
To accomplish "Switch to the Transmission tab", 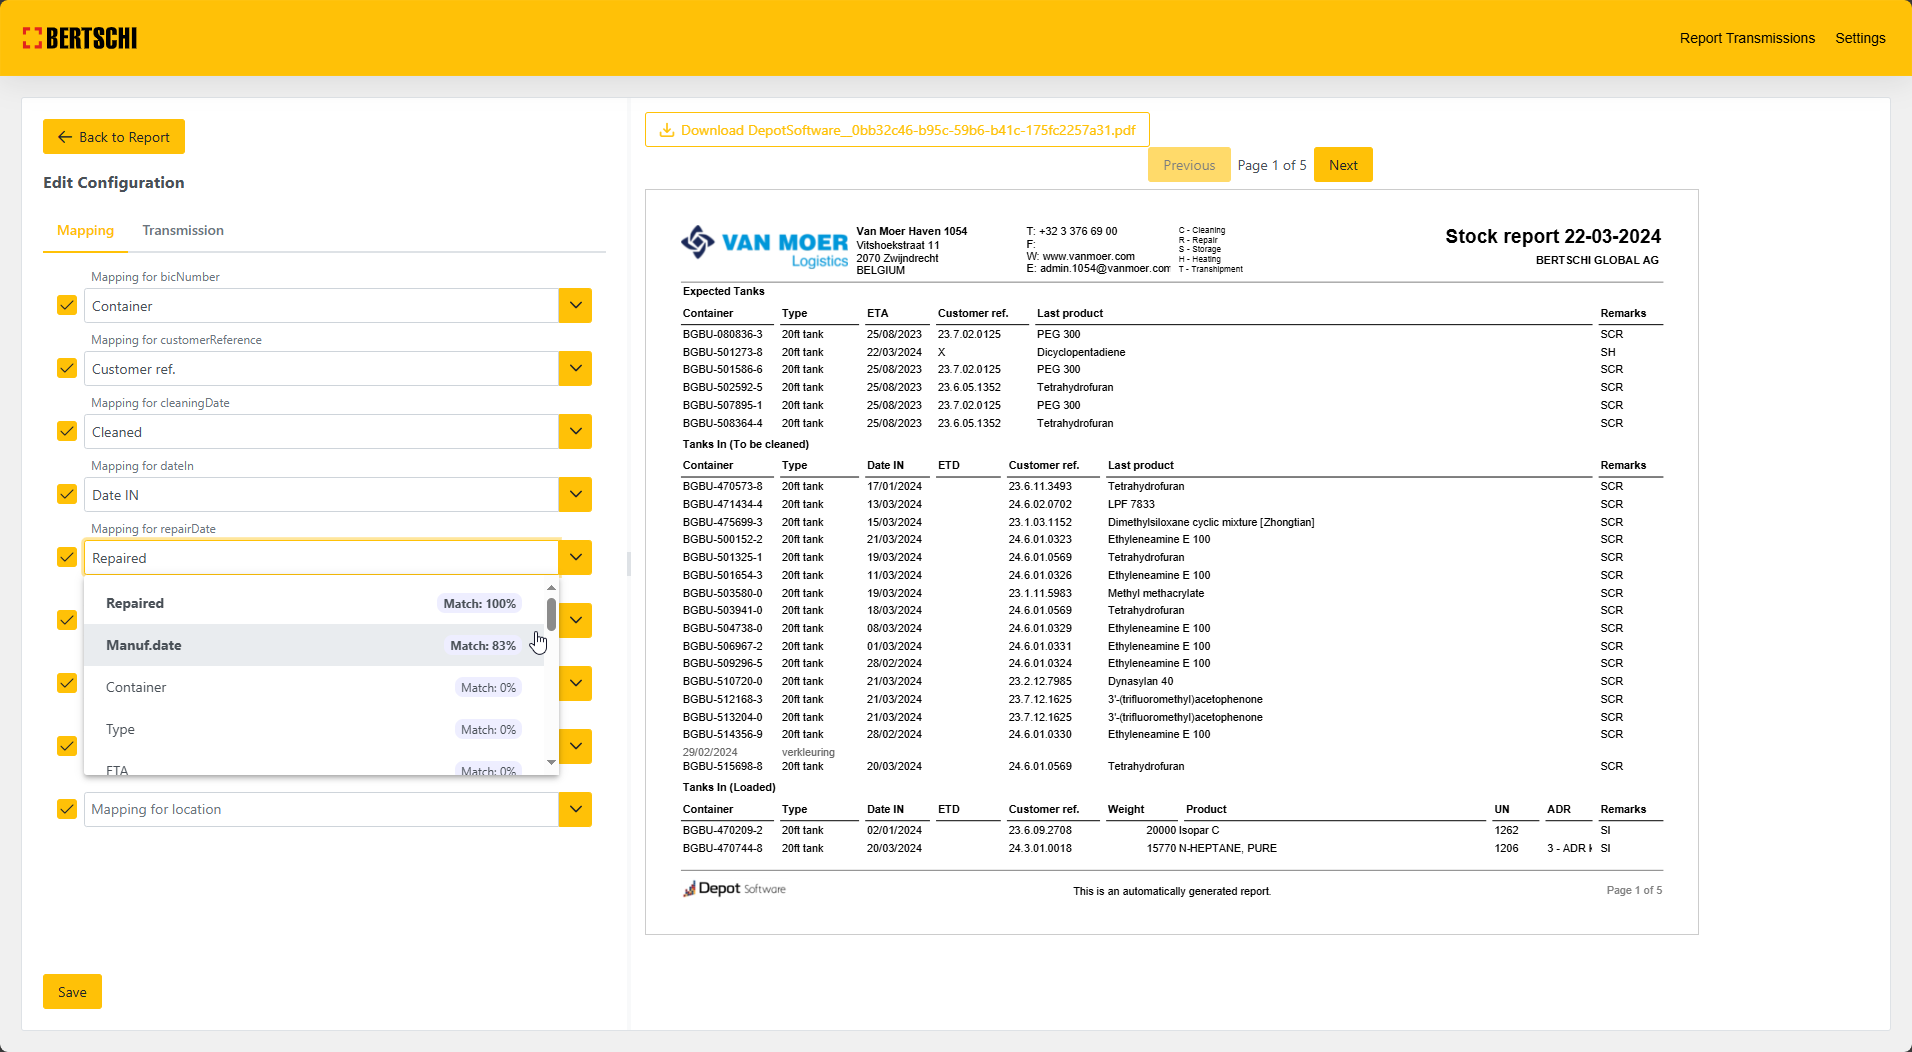I will coord(183,230).
